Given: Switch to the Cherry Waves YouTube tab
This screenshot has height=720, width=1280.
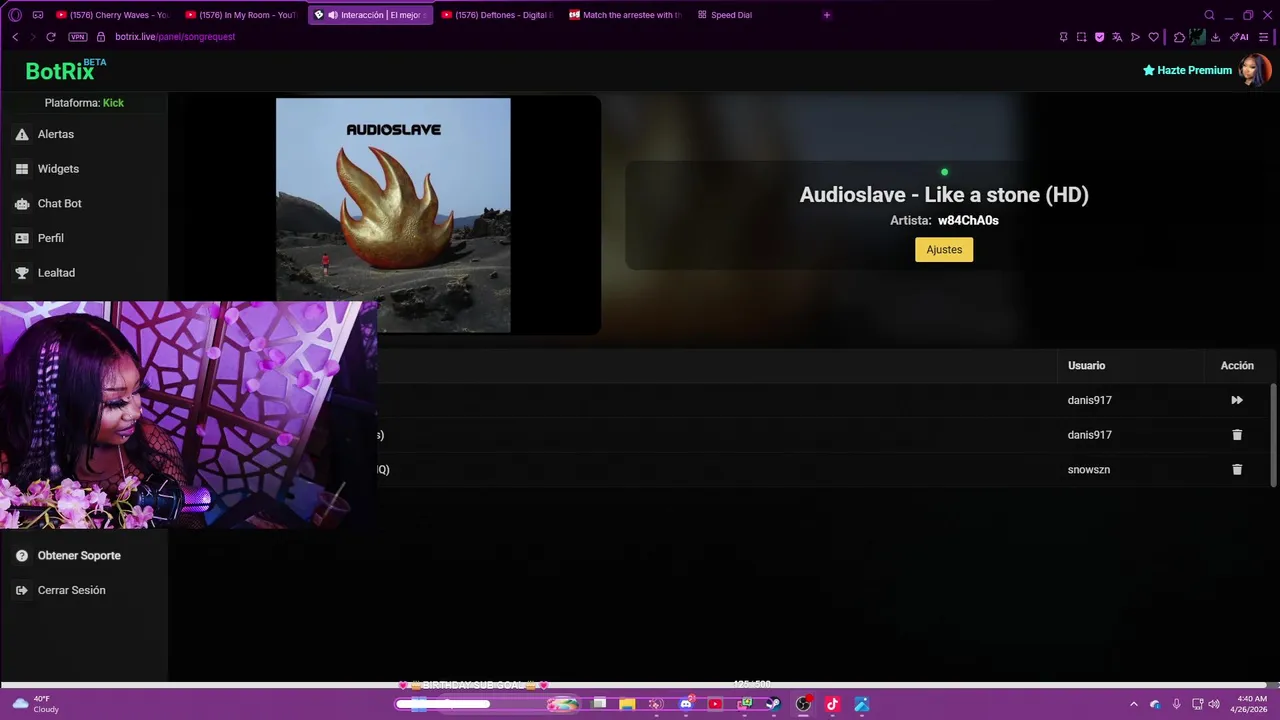Looking at the screenshot, I should (112, 15).
